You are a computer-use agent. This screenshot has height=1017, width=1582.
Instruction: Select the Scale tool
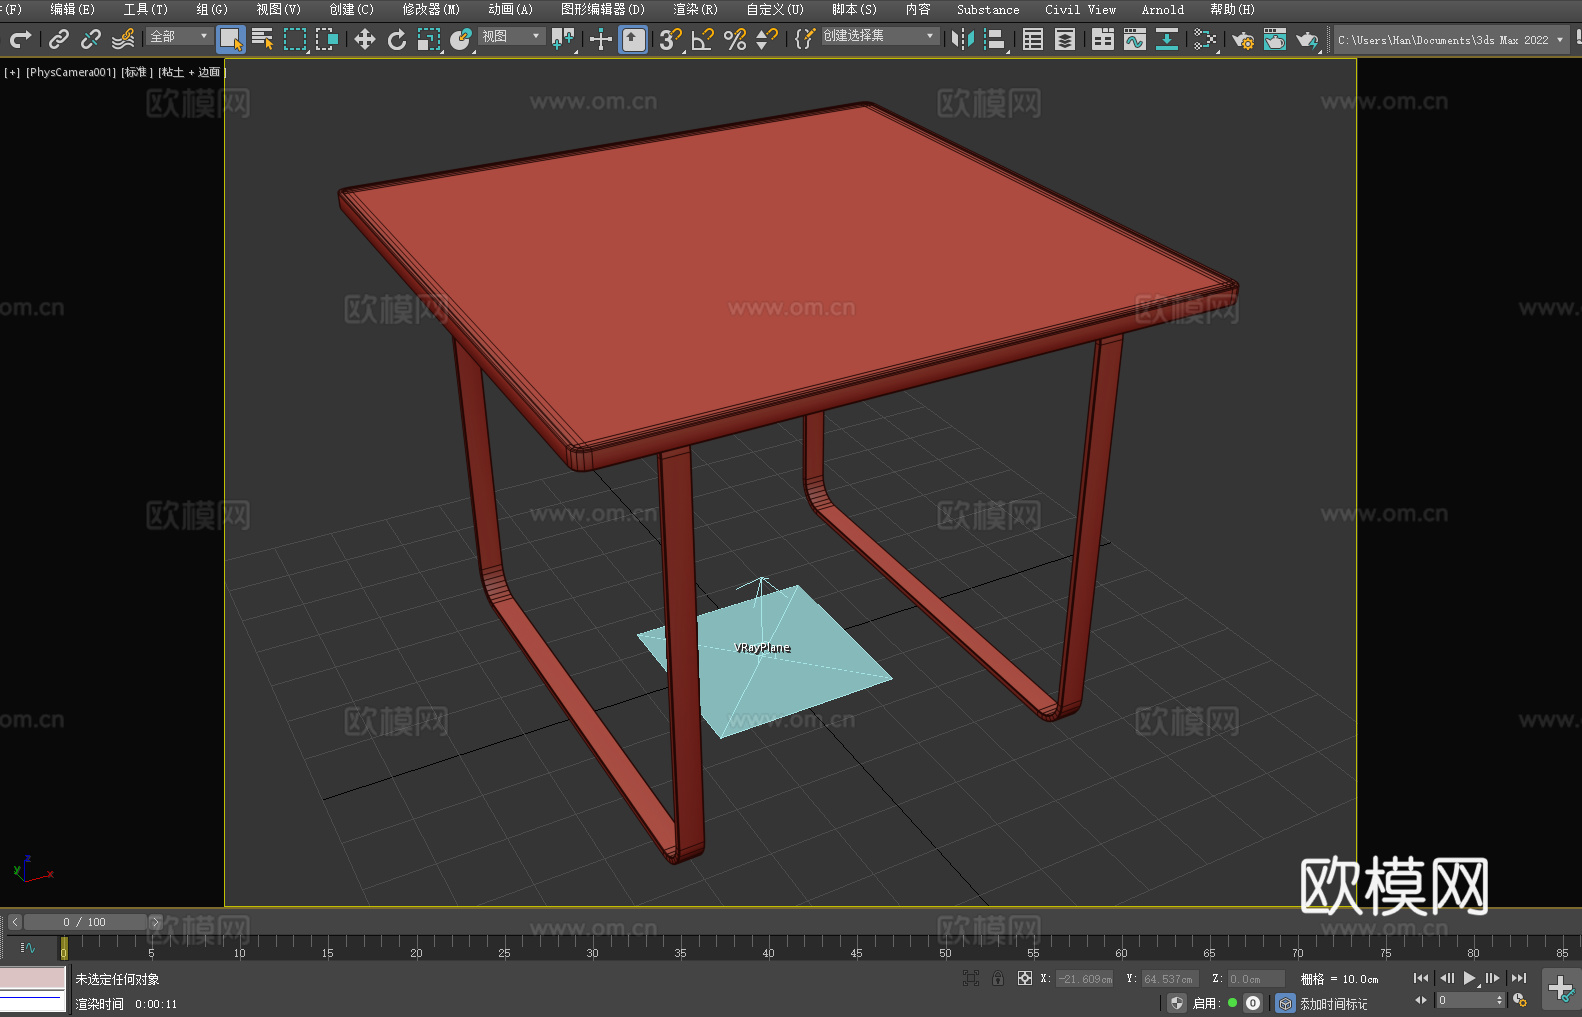[429, 39]
